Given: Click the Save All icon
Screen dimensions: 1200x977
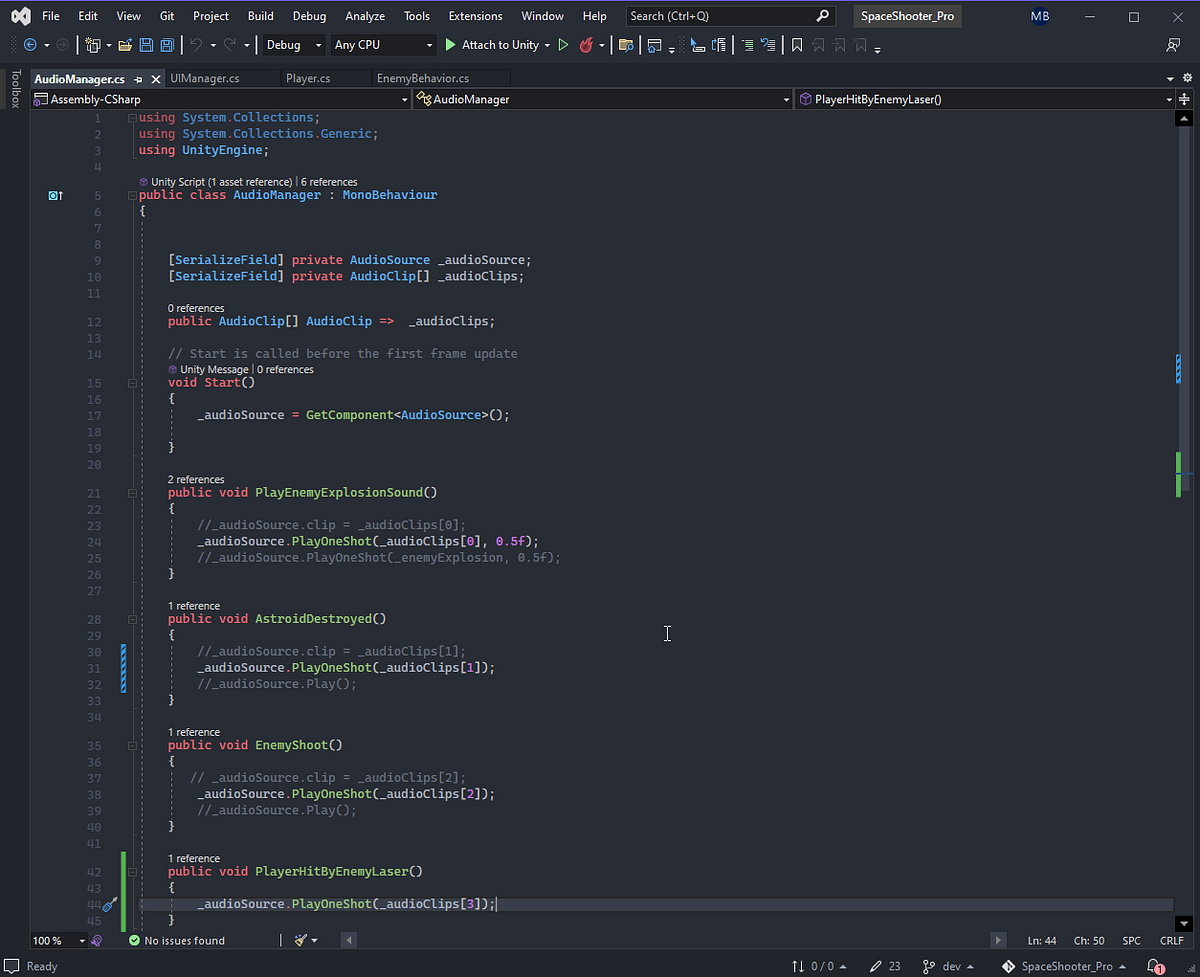Looking at the screenshot, I should pyautogui.click(x=167, y=45).
